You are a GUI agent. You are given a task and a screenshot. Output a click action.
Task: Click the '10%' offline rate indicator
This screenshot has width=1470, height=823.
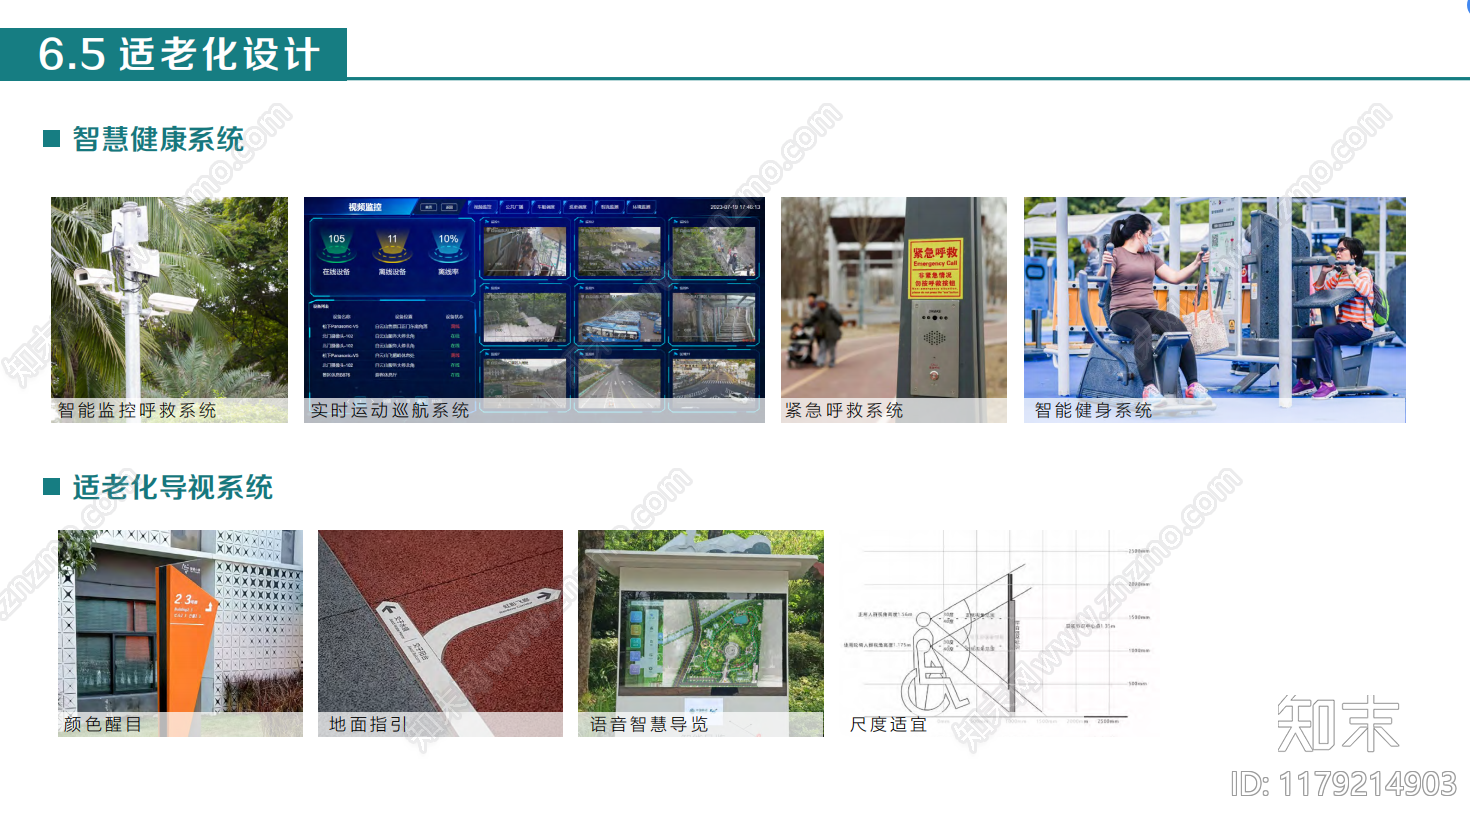(x=448, y=241)
